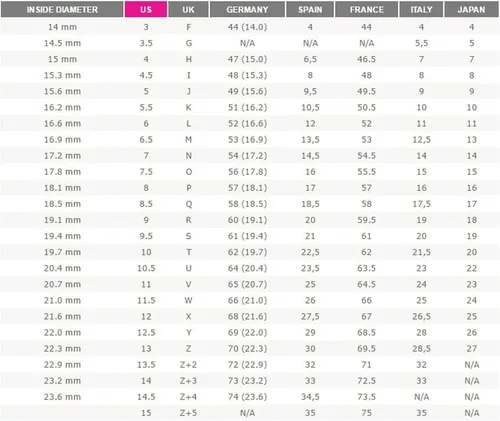Screen dimensions: 500x421
Task: Click US size 7 cell
Action: 146,156
